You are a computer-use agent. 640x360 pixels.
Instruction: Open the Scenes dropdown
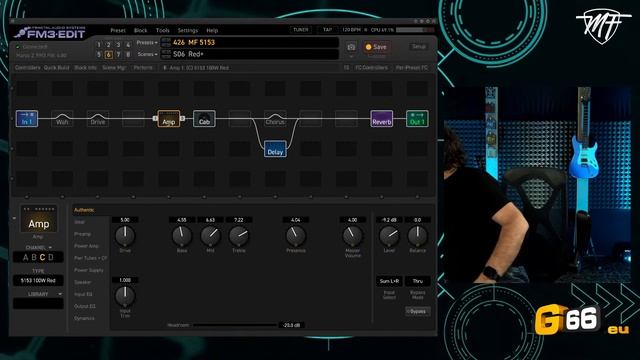click(147, 54)
